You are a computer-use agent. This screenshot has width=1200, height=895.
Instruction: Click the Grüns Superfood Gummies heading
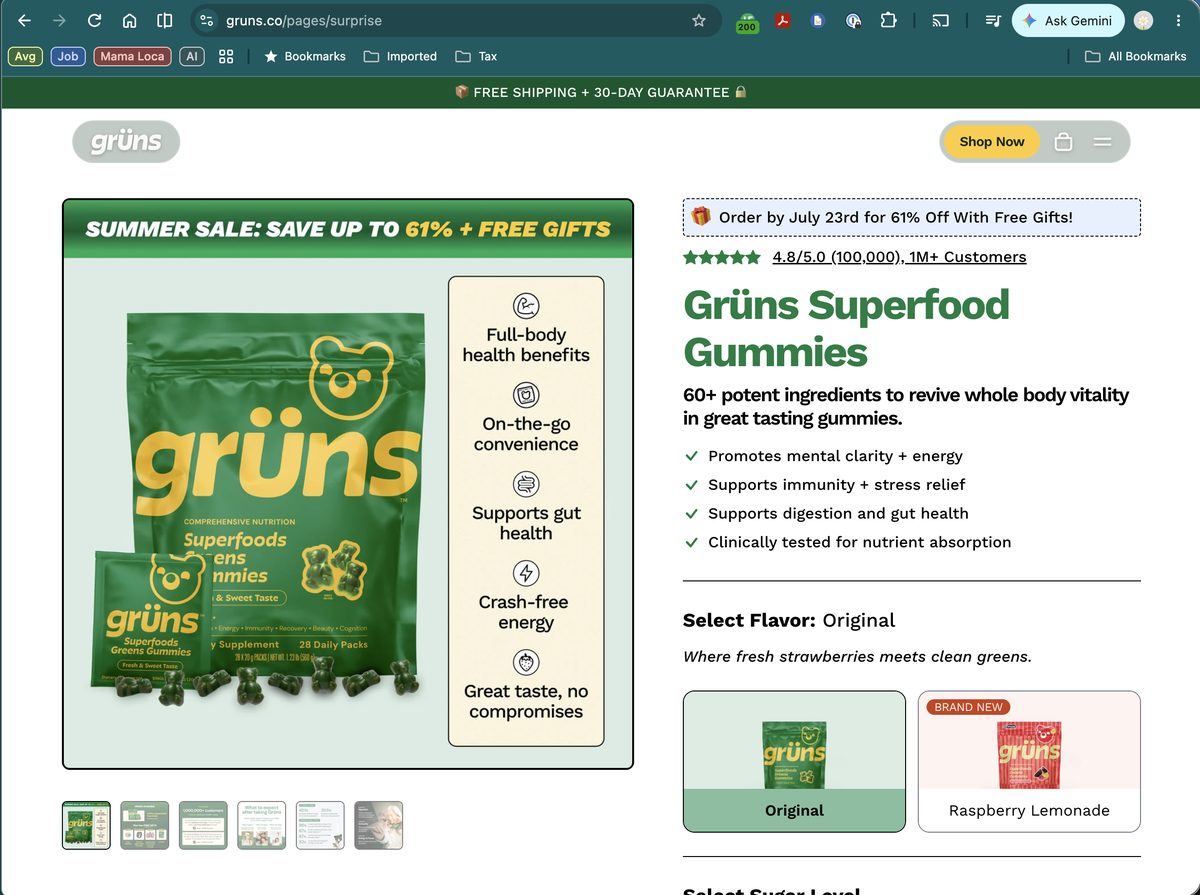(846, 328)
